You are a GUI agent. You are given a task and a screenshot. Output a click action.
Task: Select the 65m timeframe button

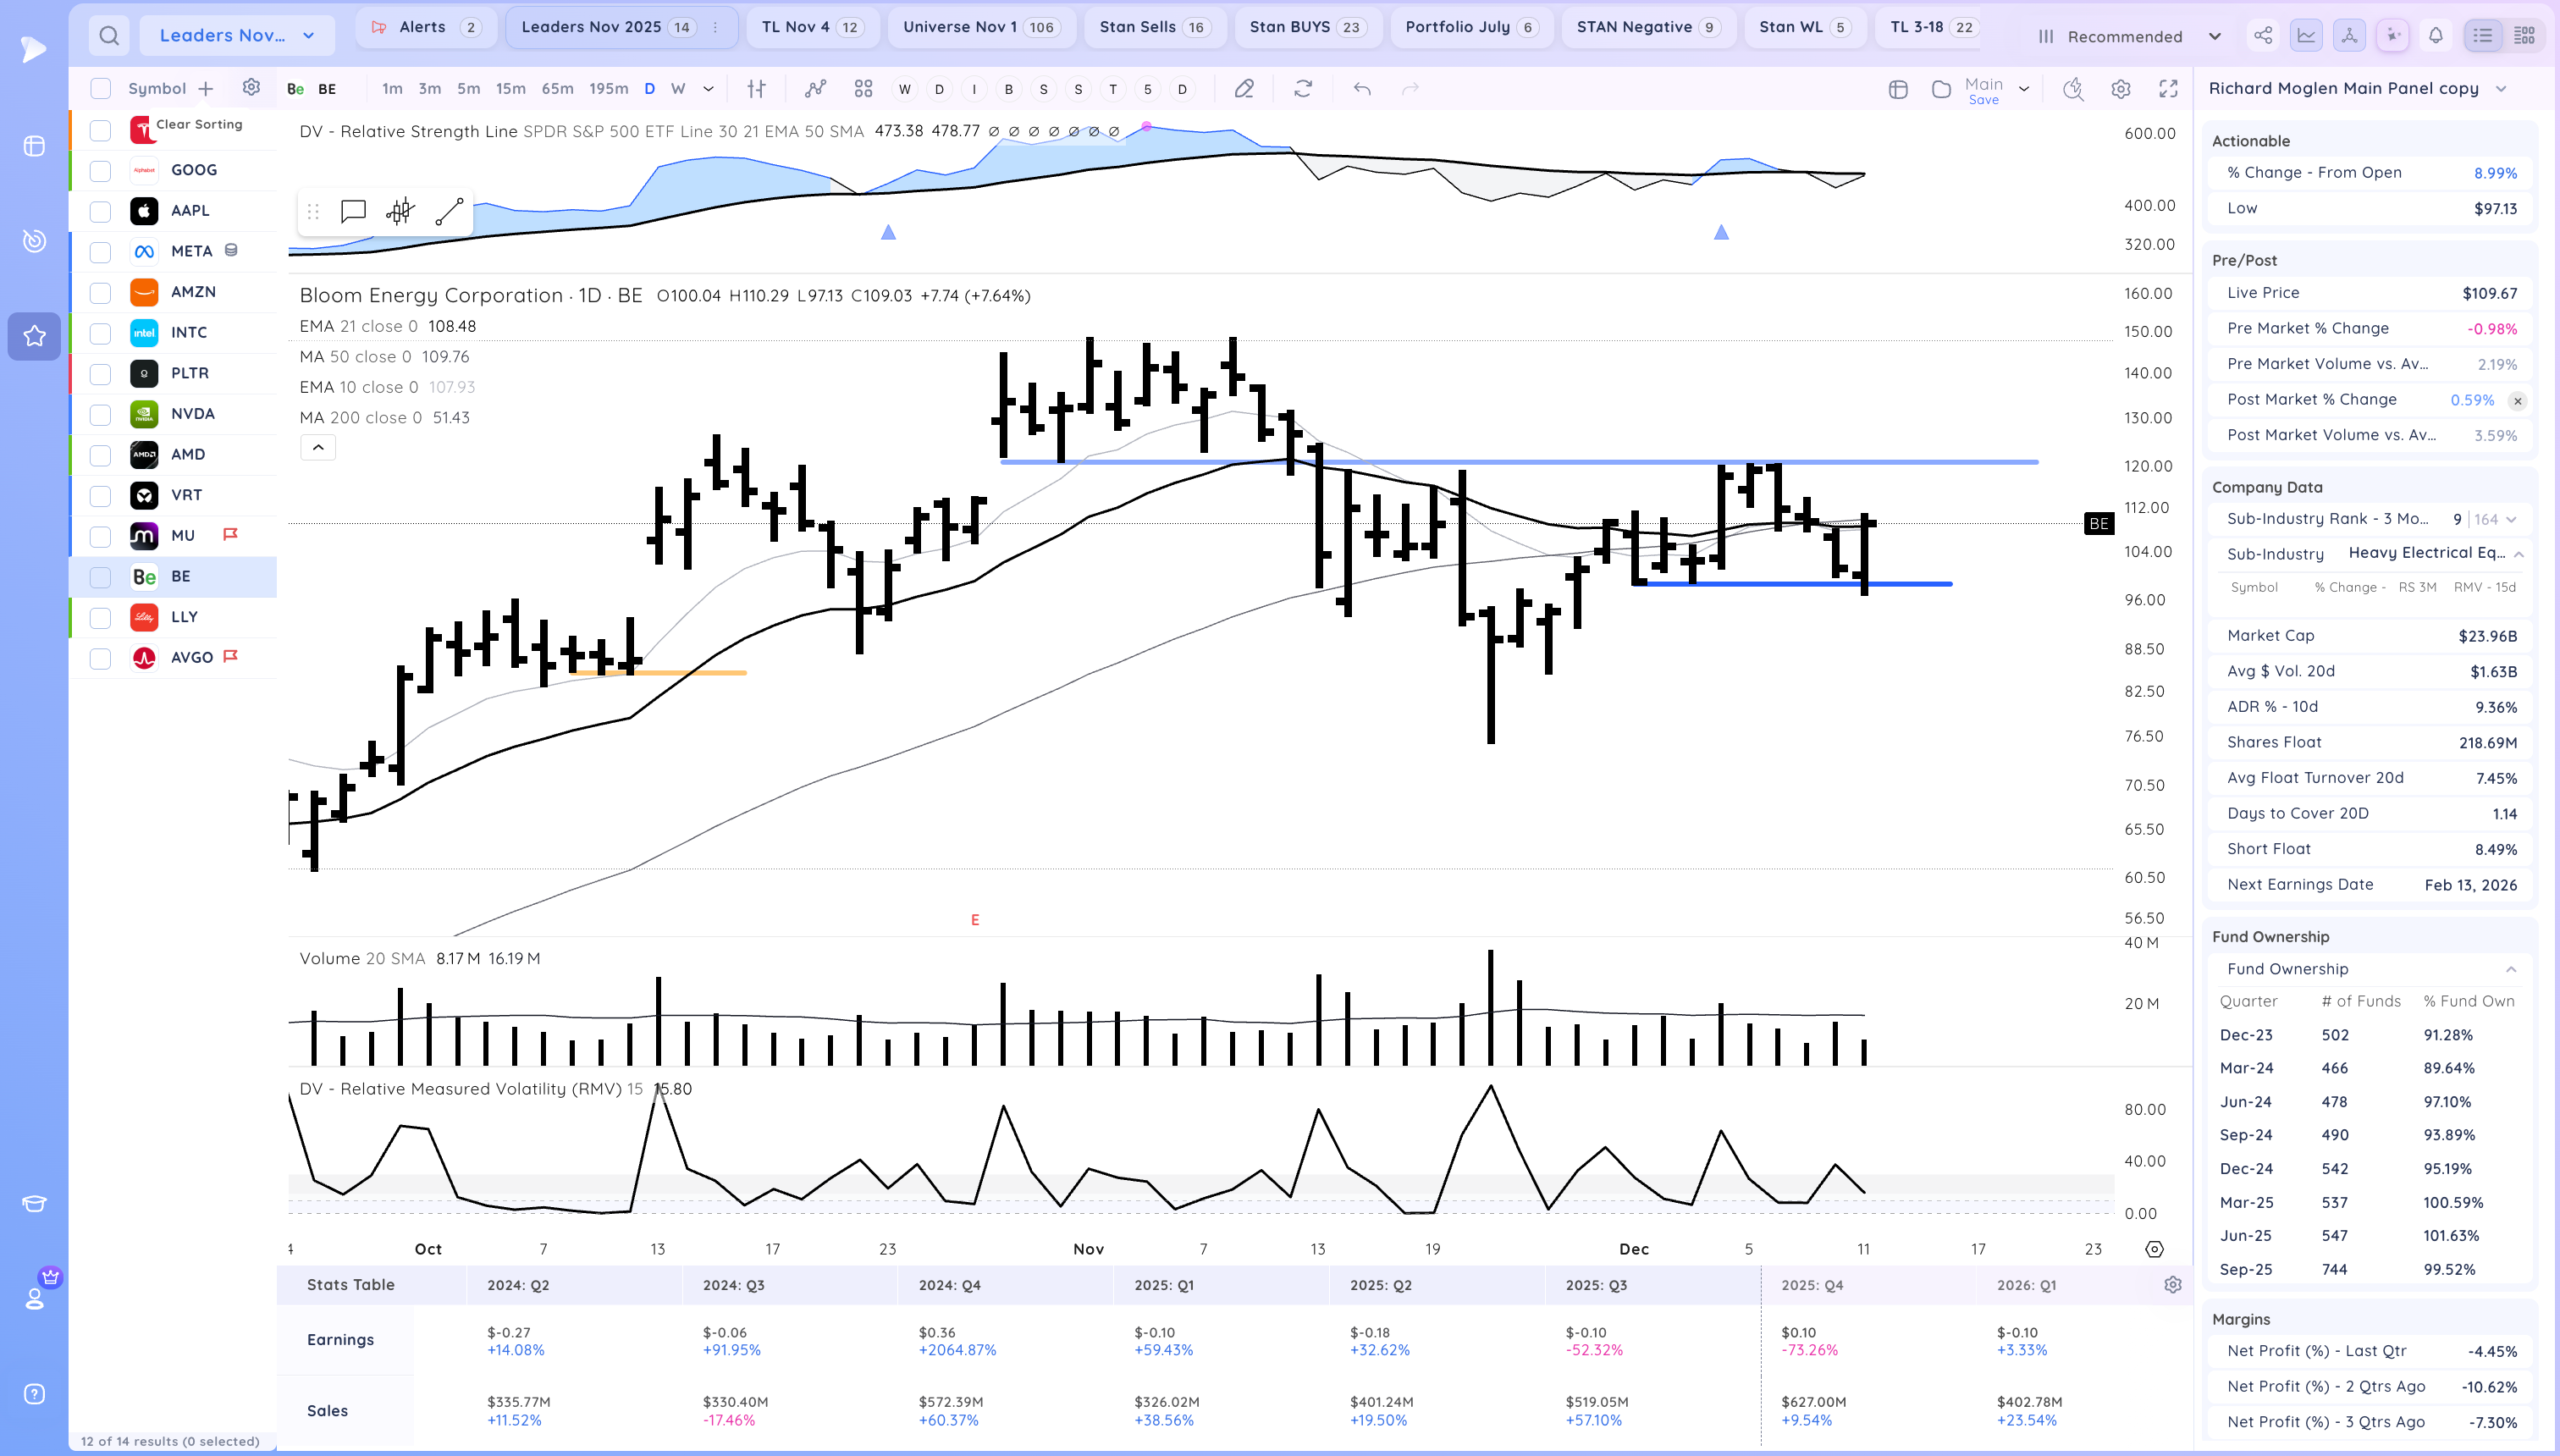pos(557,89)
